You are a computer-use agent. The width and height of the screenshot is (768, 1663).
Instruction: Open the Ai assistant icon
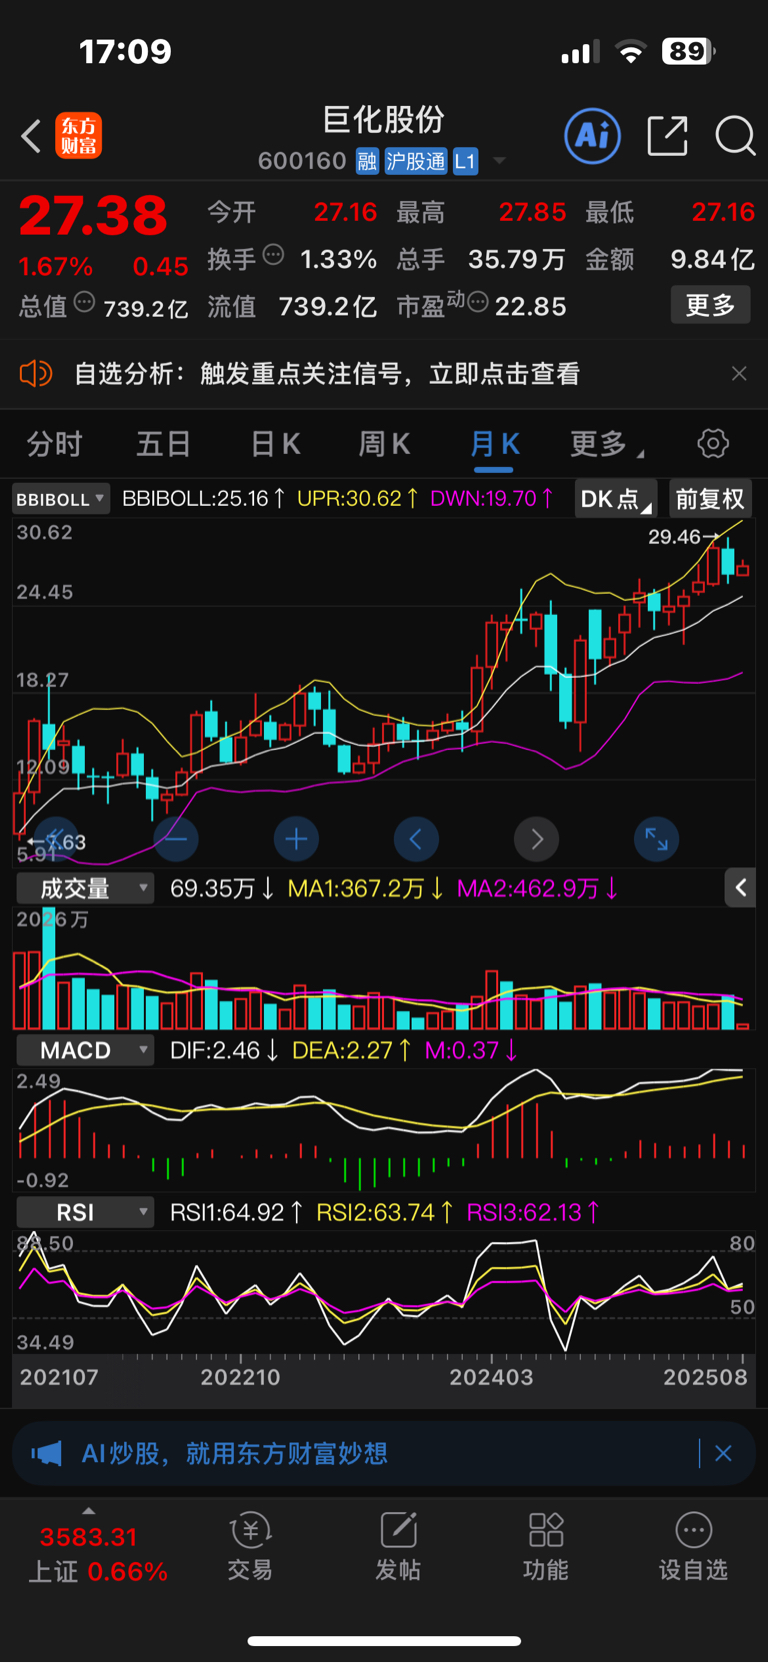(592, 135)
